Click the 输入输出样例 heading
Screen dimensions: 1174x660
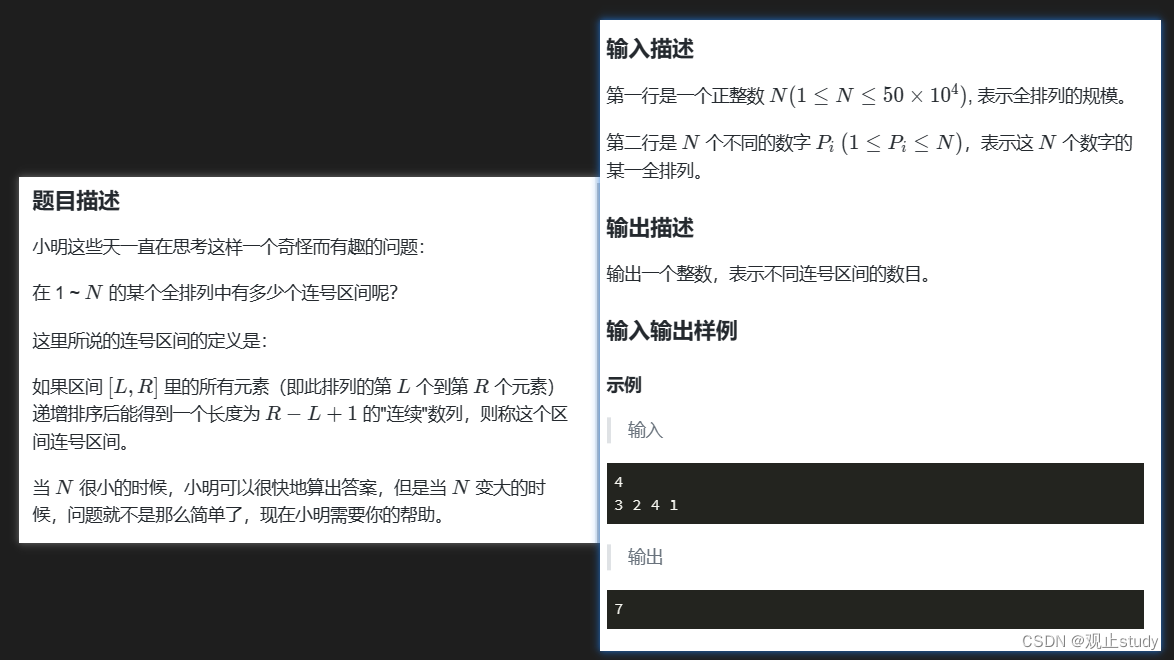pos(672,330)
